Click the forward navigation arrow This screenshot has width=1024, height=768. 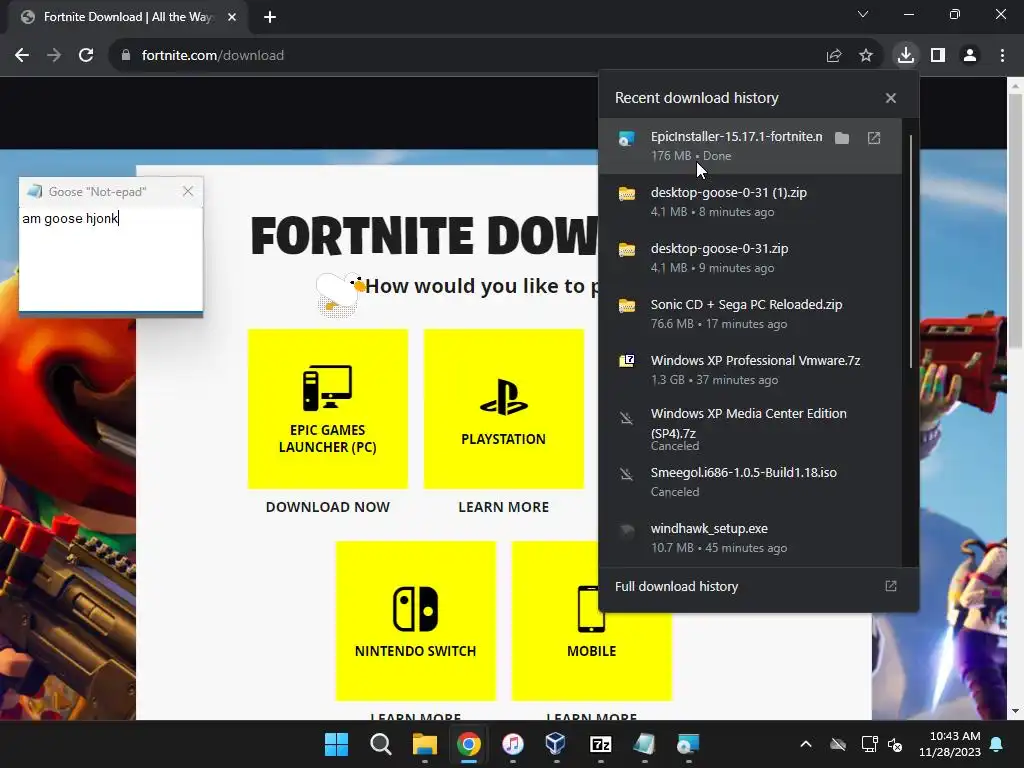click(54, 56)
